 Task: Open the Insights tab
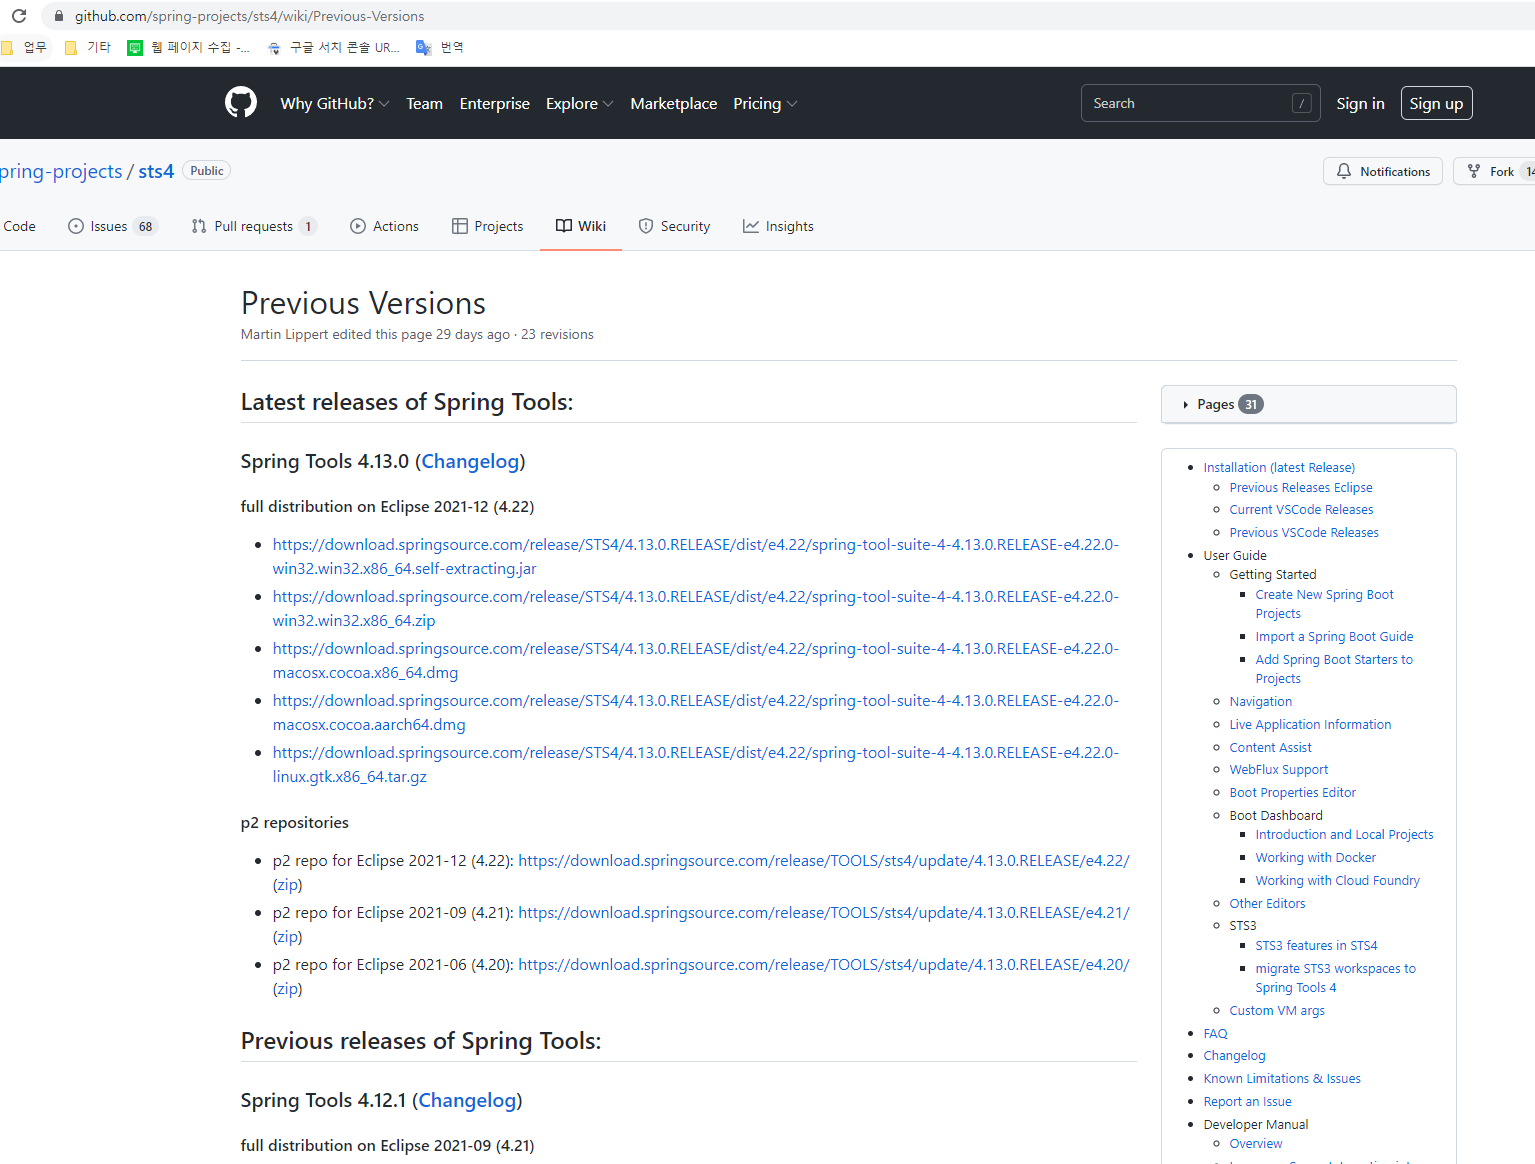(x=778, y=226)
